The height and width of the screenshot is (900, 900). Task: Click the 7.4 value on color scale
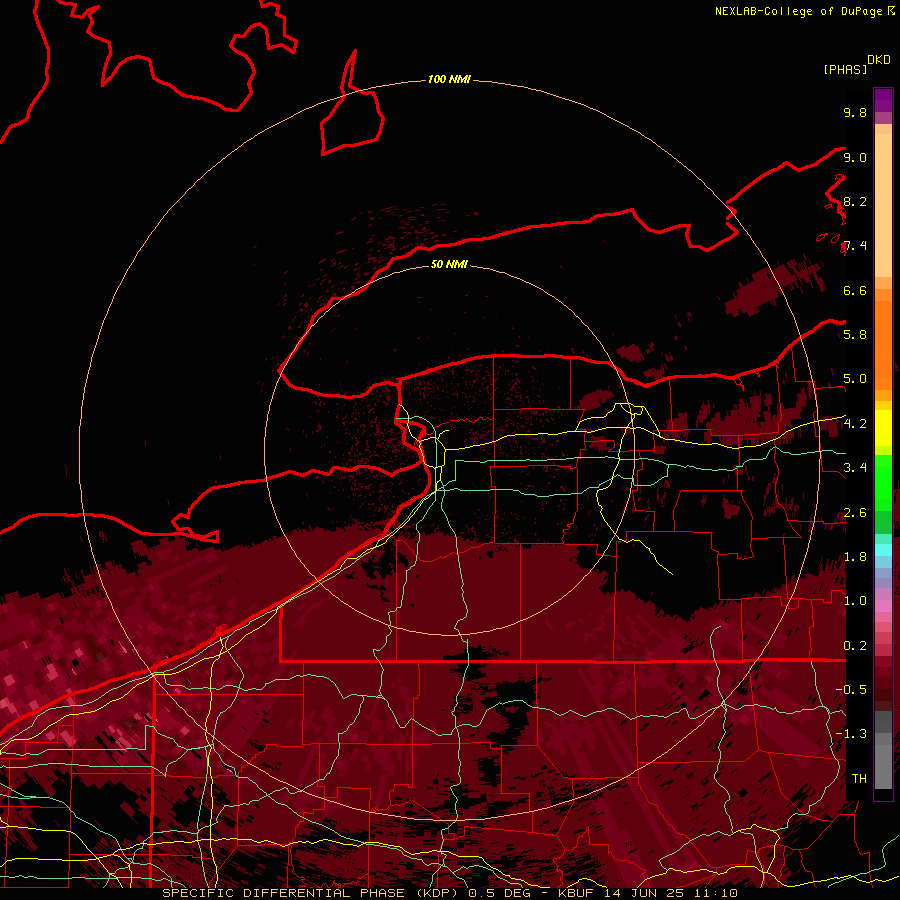tap(855, 246)
